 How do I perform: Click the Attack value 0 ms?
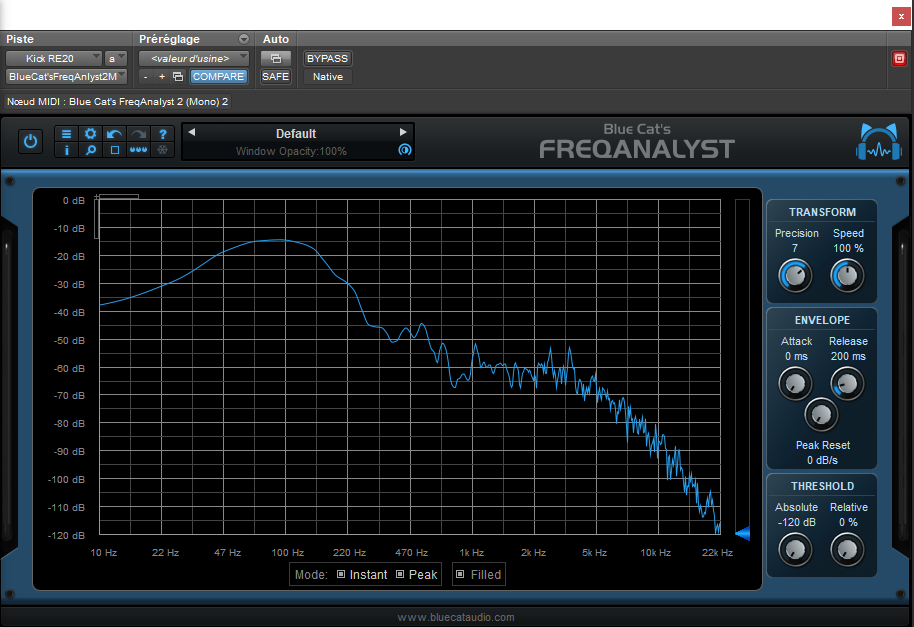pyautogui.click(x=796, y=356)
